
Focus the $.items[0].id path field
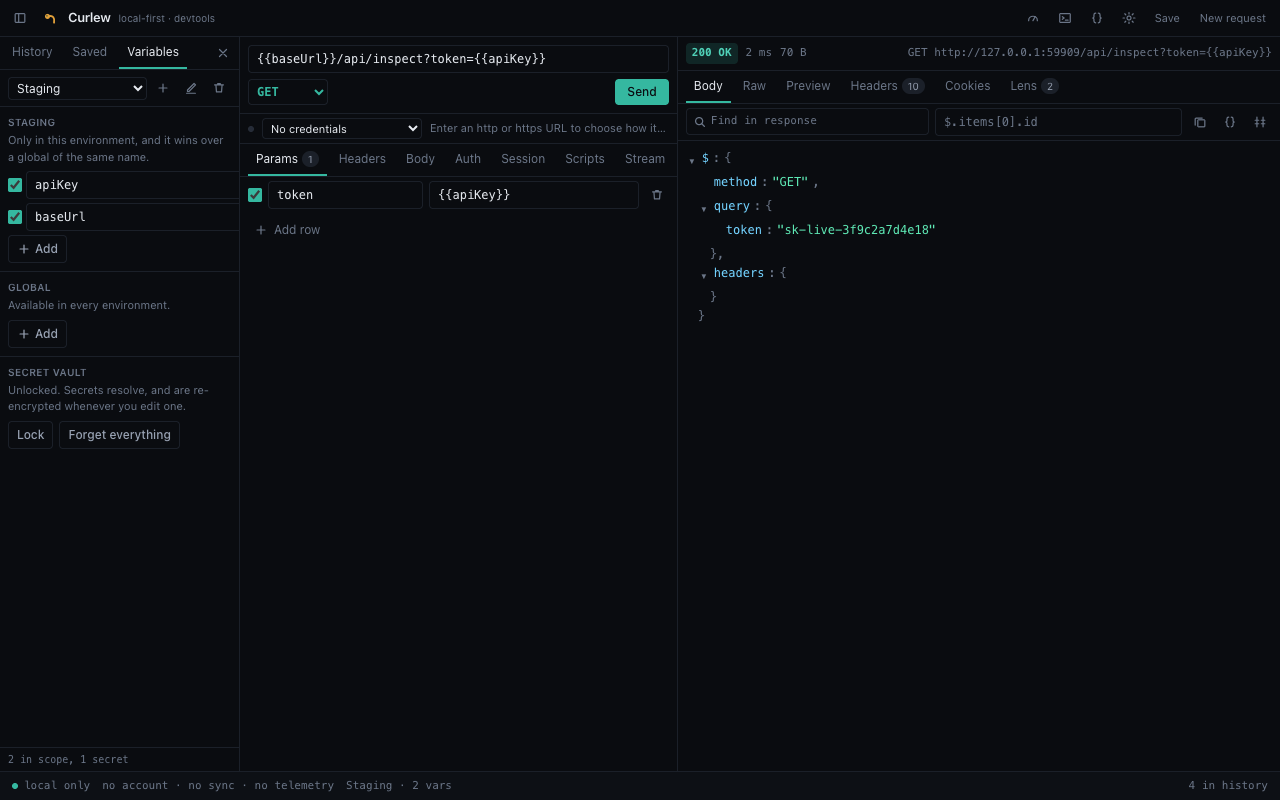(x=1058, y=122)
